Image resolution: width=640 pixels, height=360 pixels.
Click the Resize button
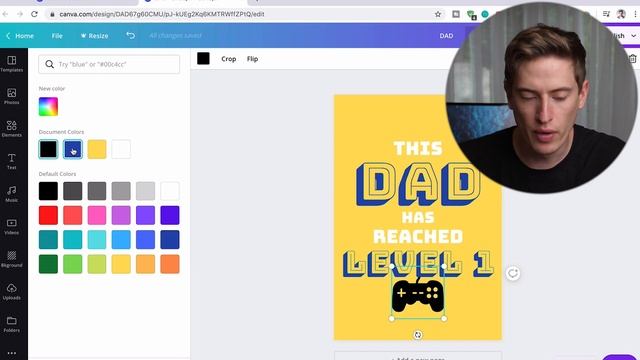[94, 36]
